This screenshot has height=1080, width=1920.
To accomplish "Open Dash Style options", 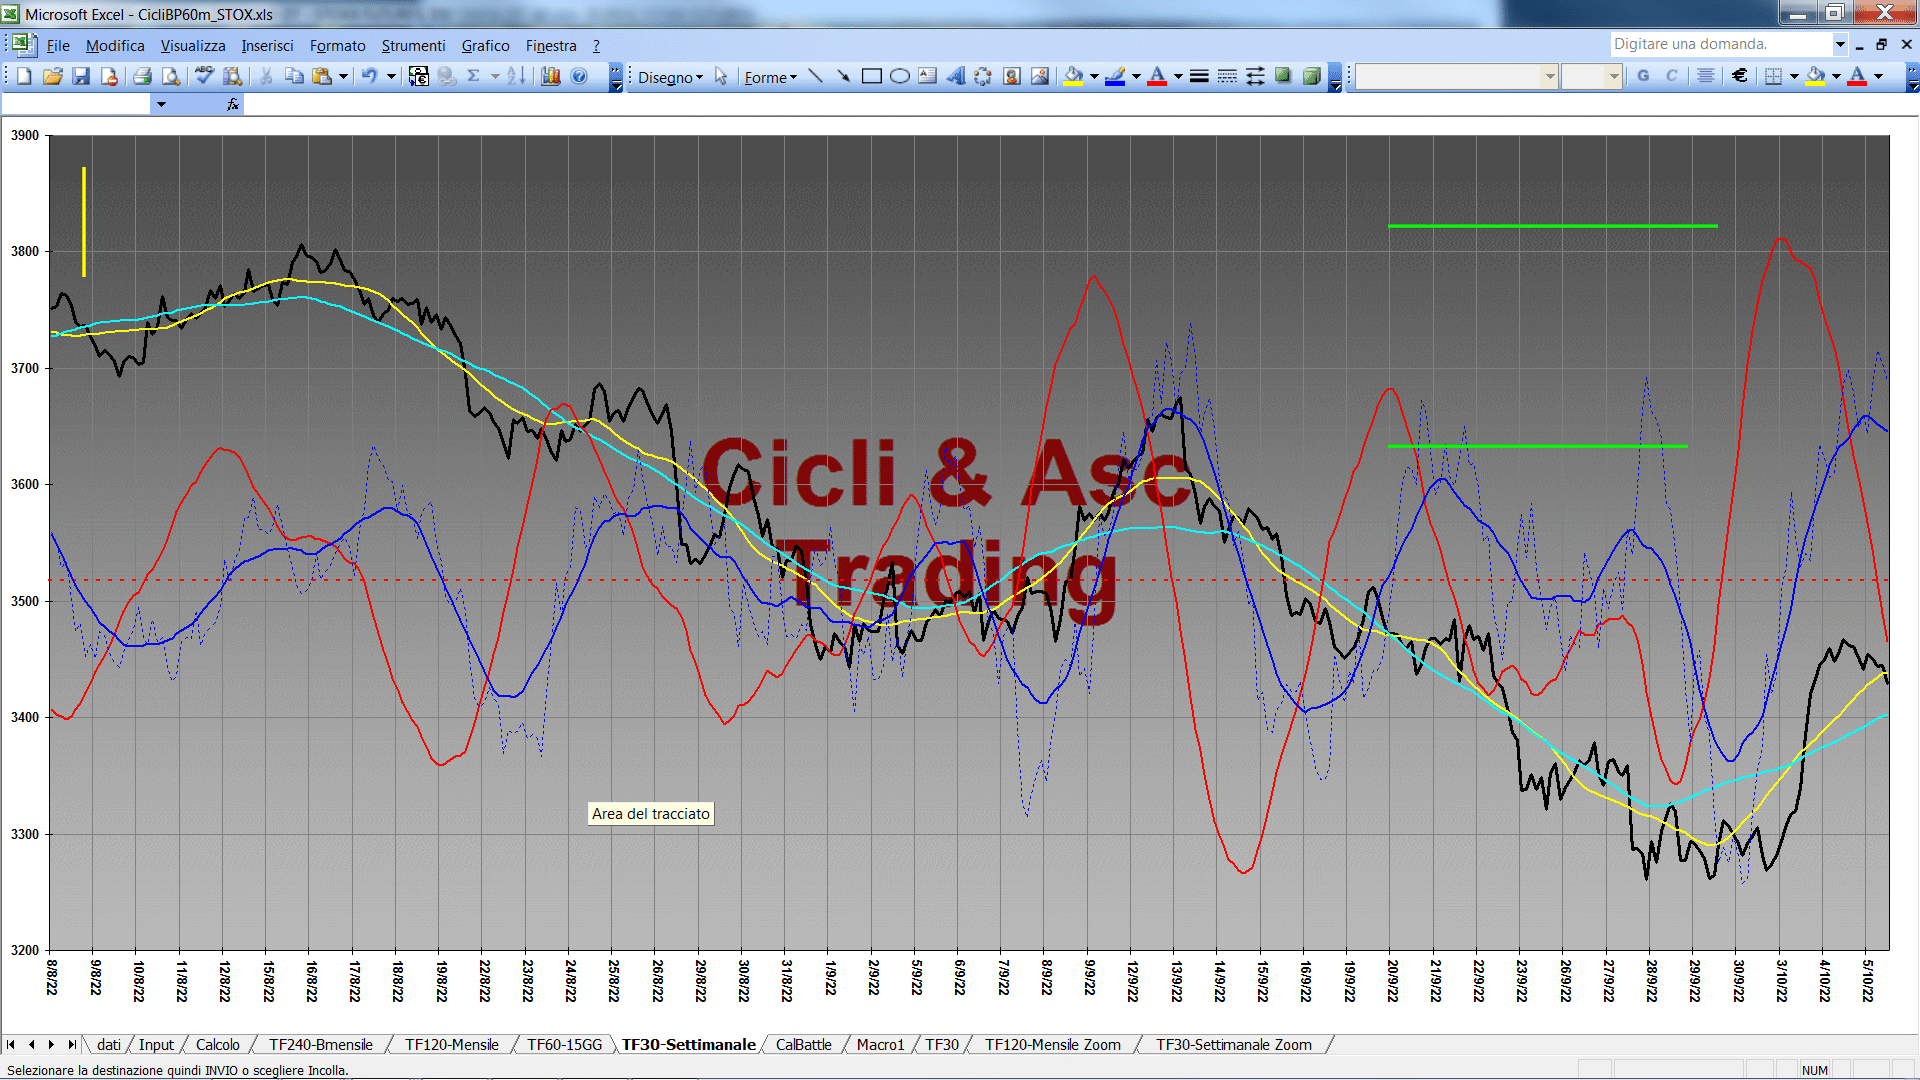I will tap(1227, 76).
